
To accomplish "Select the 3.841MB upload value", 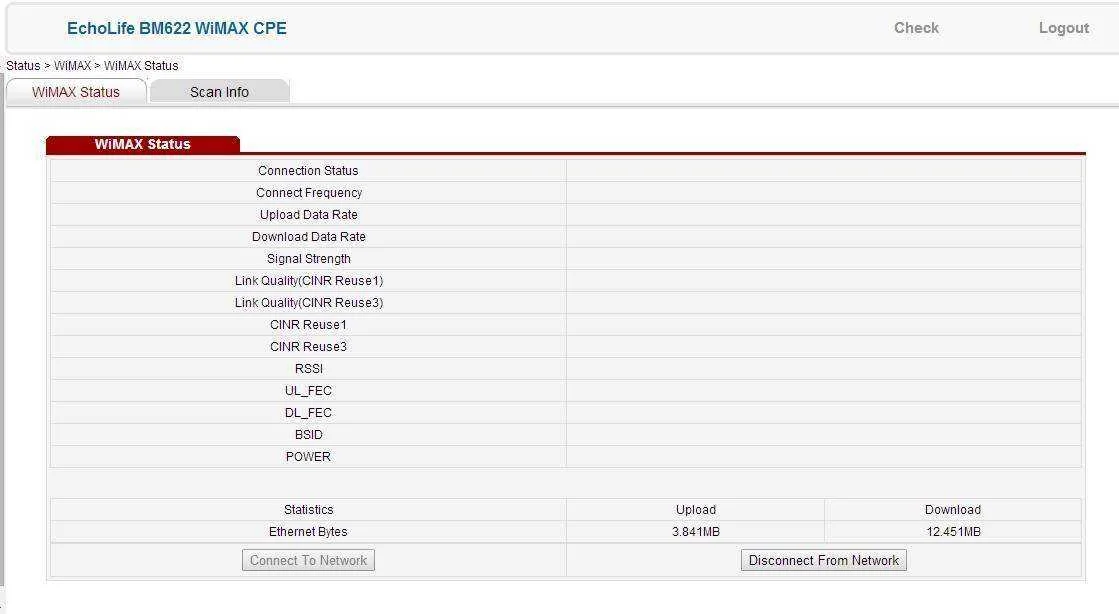I will (696, 532).
